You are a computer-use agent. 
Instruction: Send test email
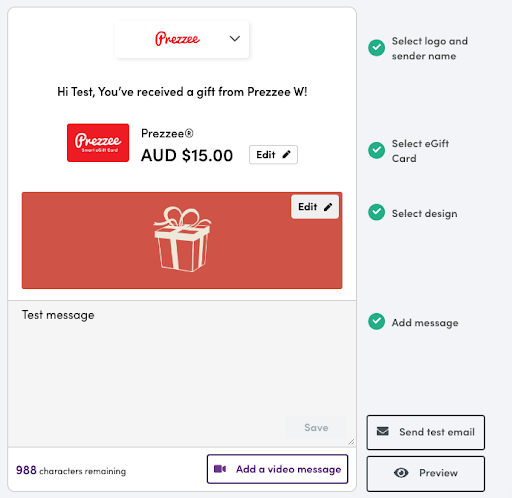pyautogui.click(x=426, y=432)
